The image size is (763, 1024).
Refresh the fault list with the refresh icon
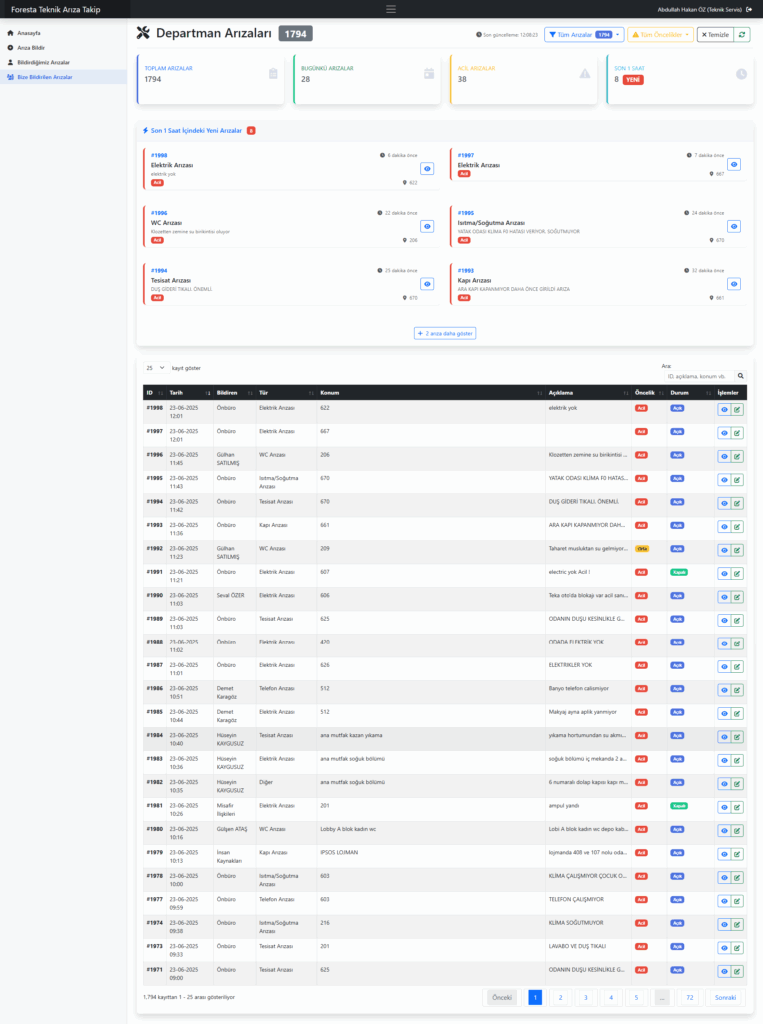[742, 35]
